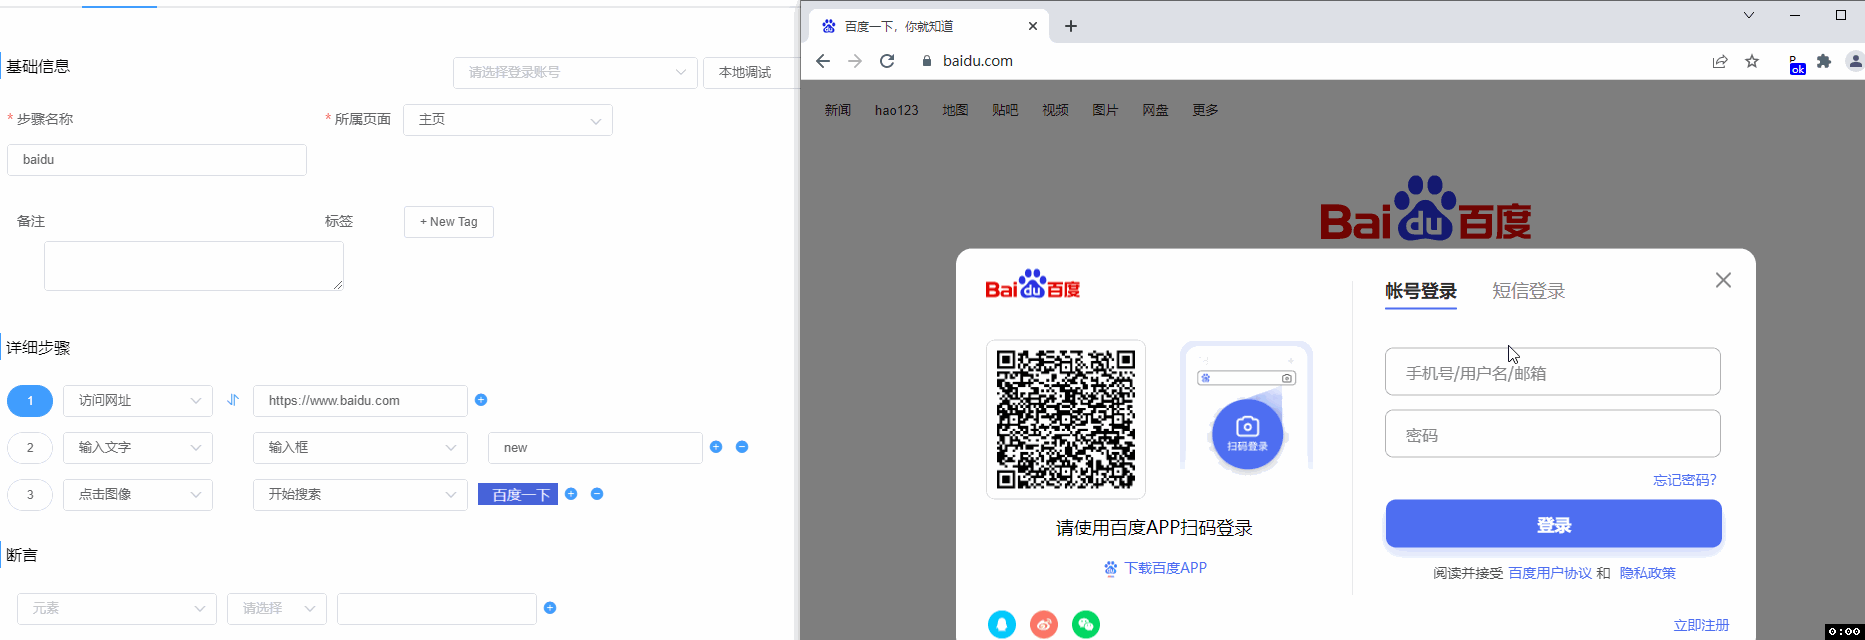Image resolution: width=1865 pixels, height=640 pixels.
Task: View site info via the padlock icon
Action: click(927, 61)
